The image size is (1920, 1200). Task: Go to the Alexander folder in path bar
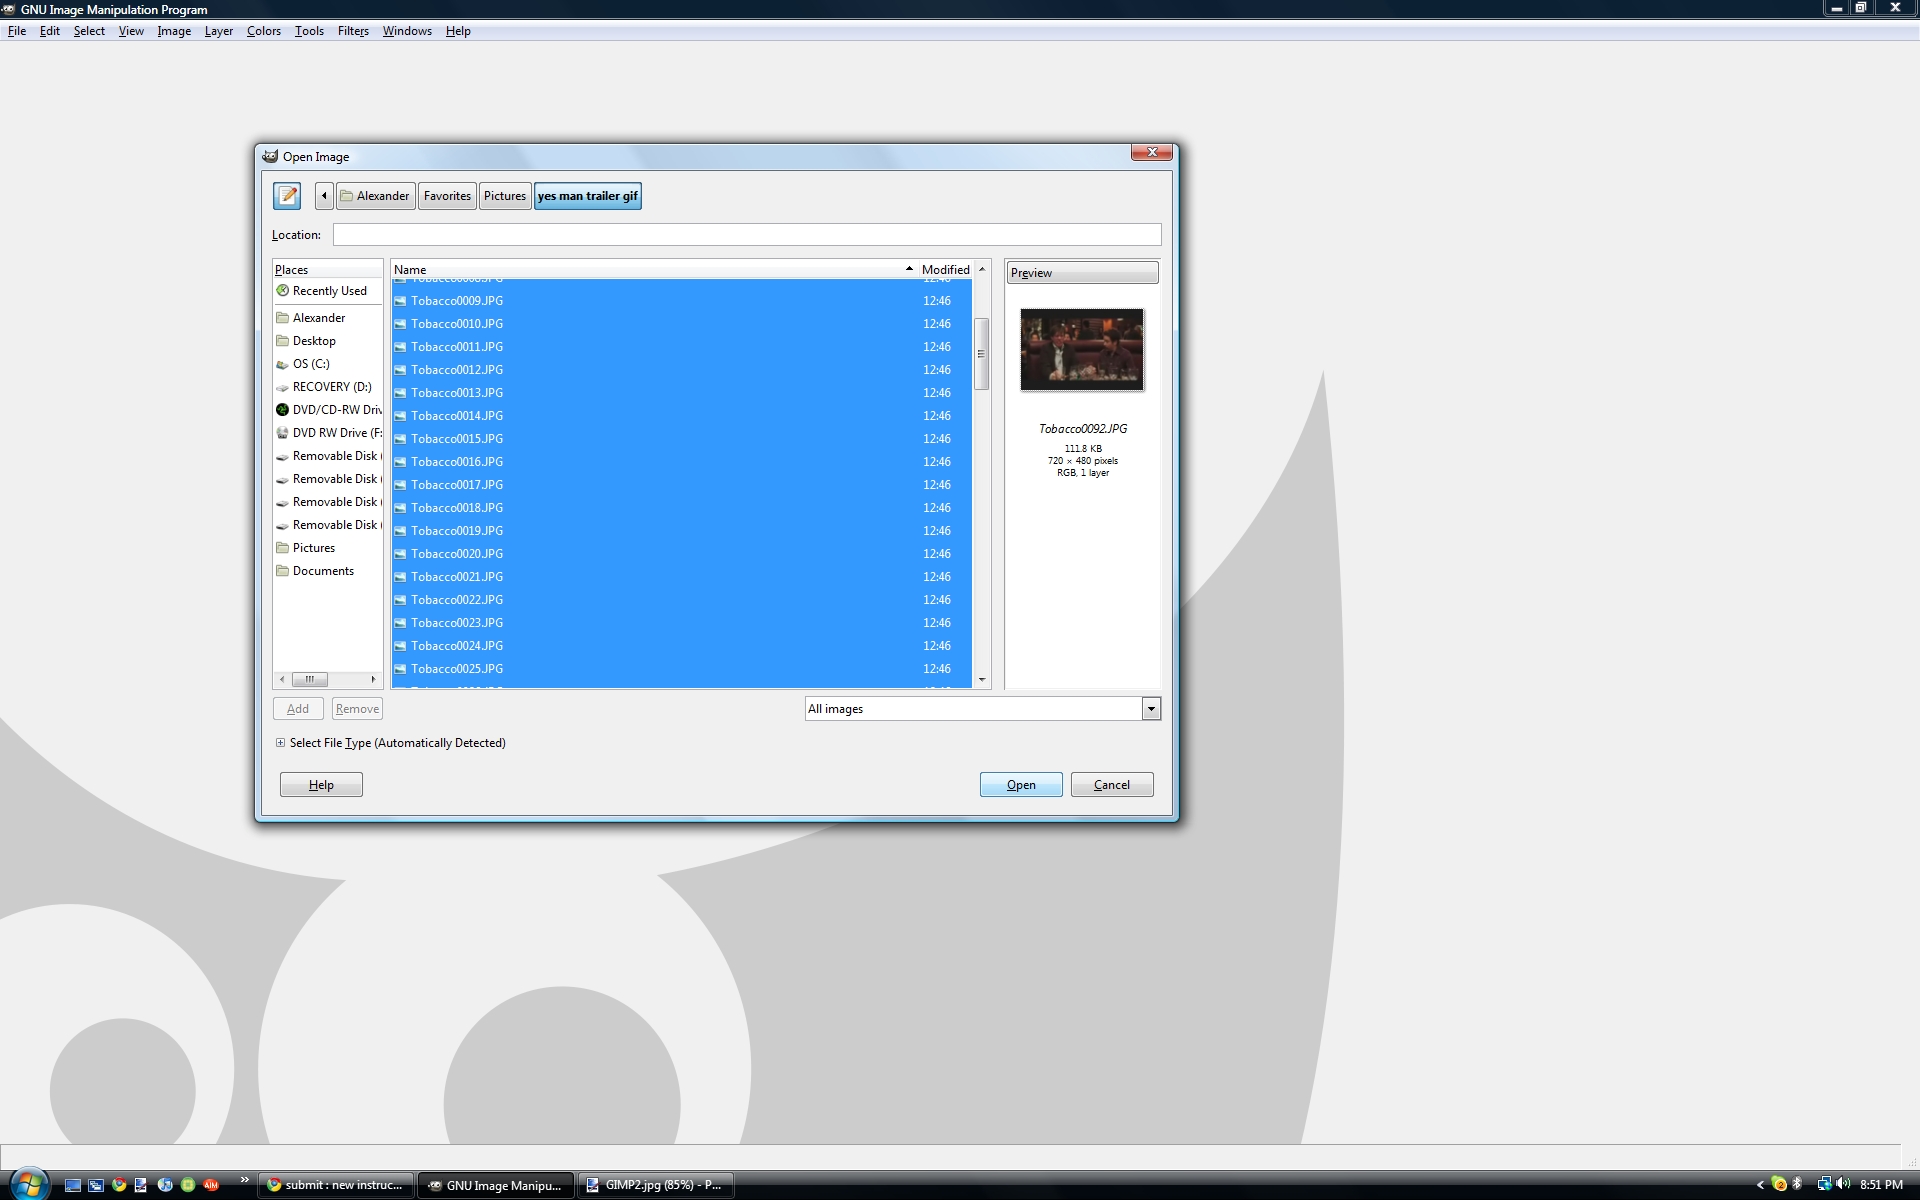click(x=375, y=196)
